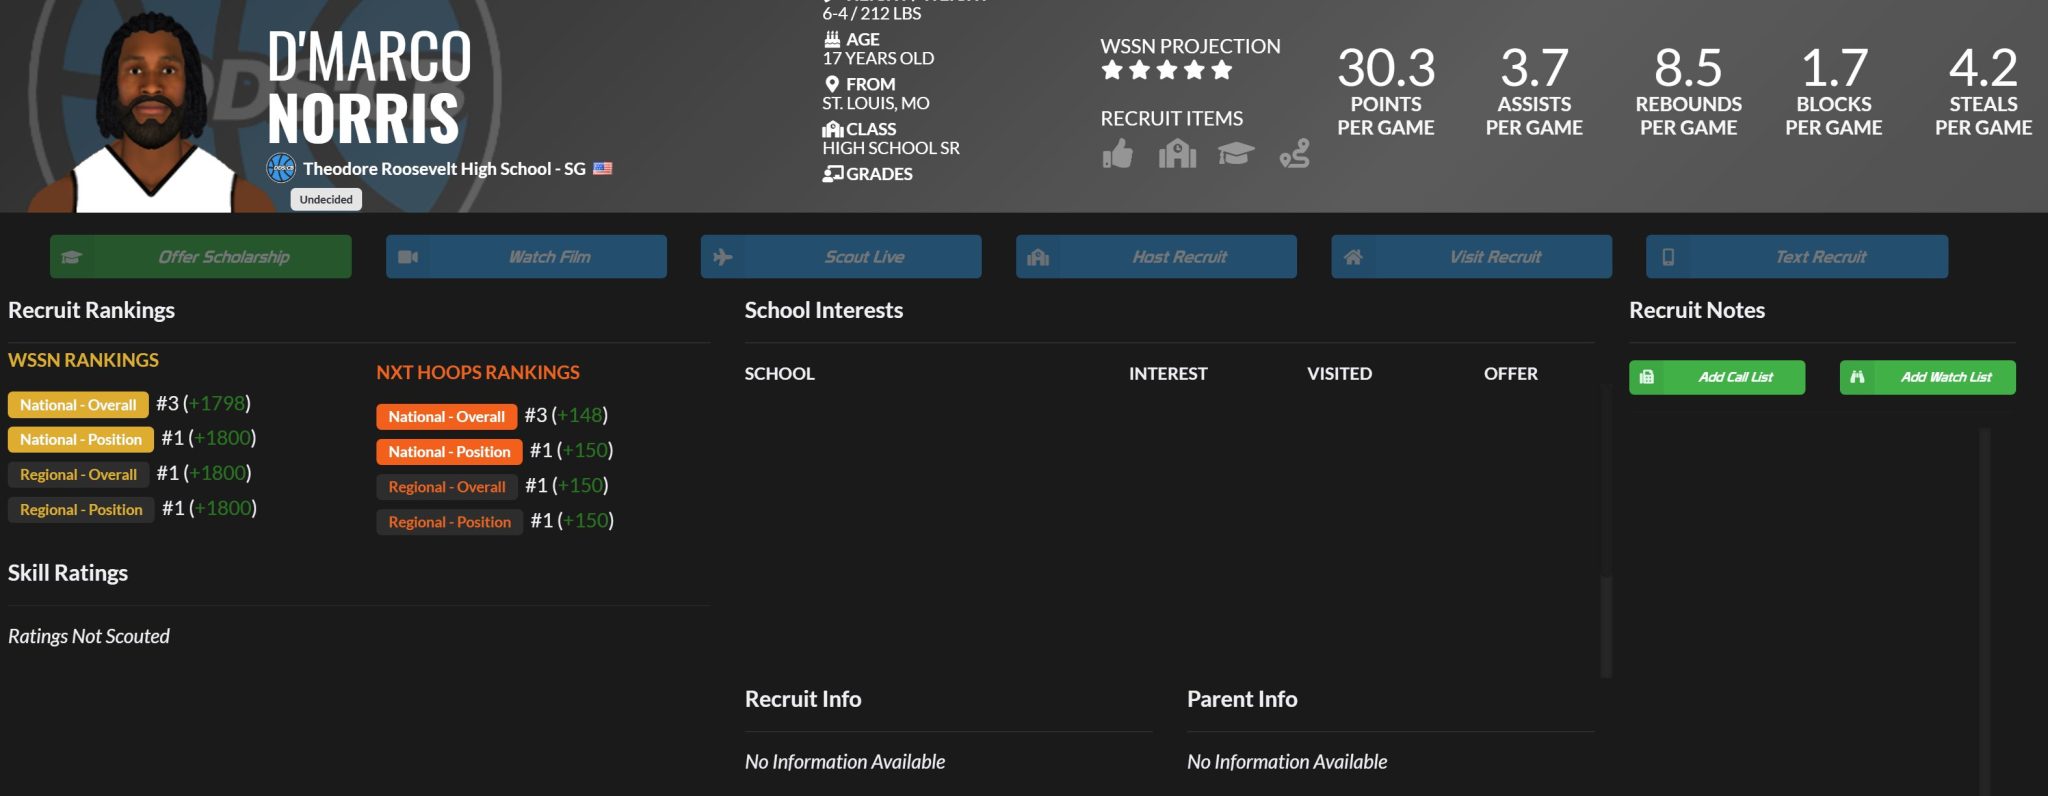This screenshot has height=796, width=2048.
Task: Click the USA flag icon
Action: [602, 169]
